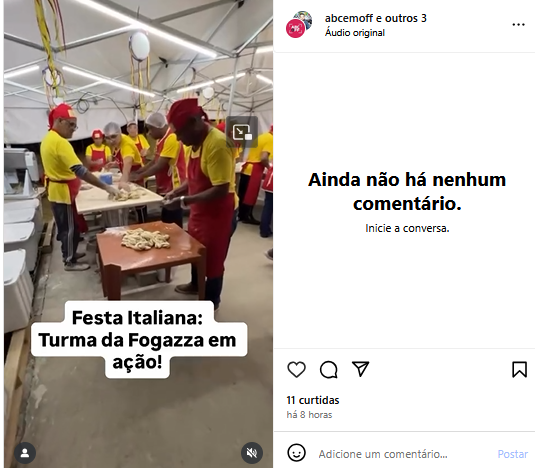Click the 'Postar' button

pos(512,454)
